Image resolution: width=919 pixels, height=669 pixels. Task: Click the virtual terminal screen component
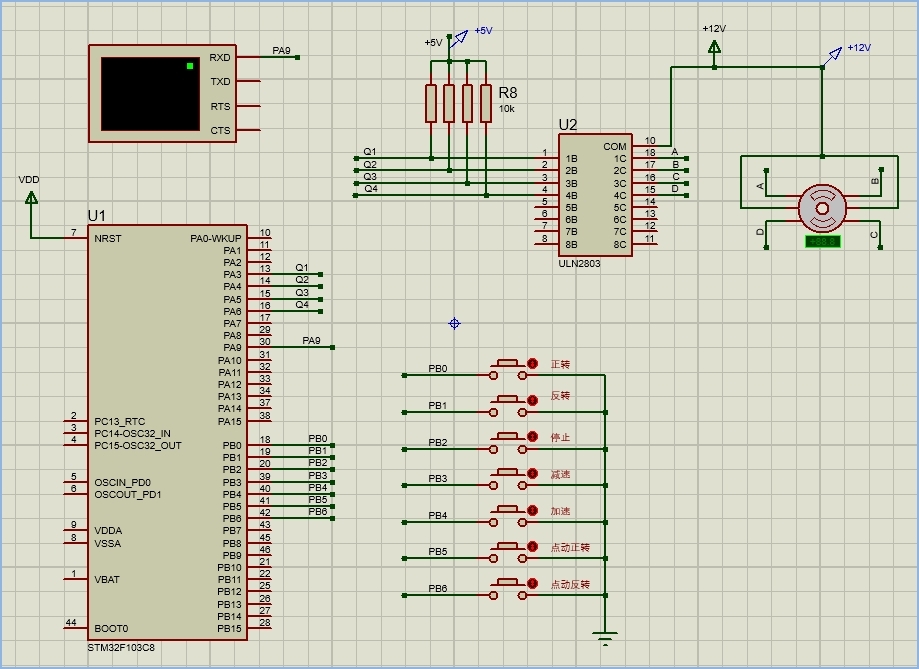click(150, 94)
